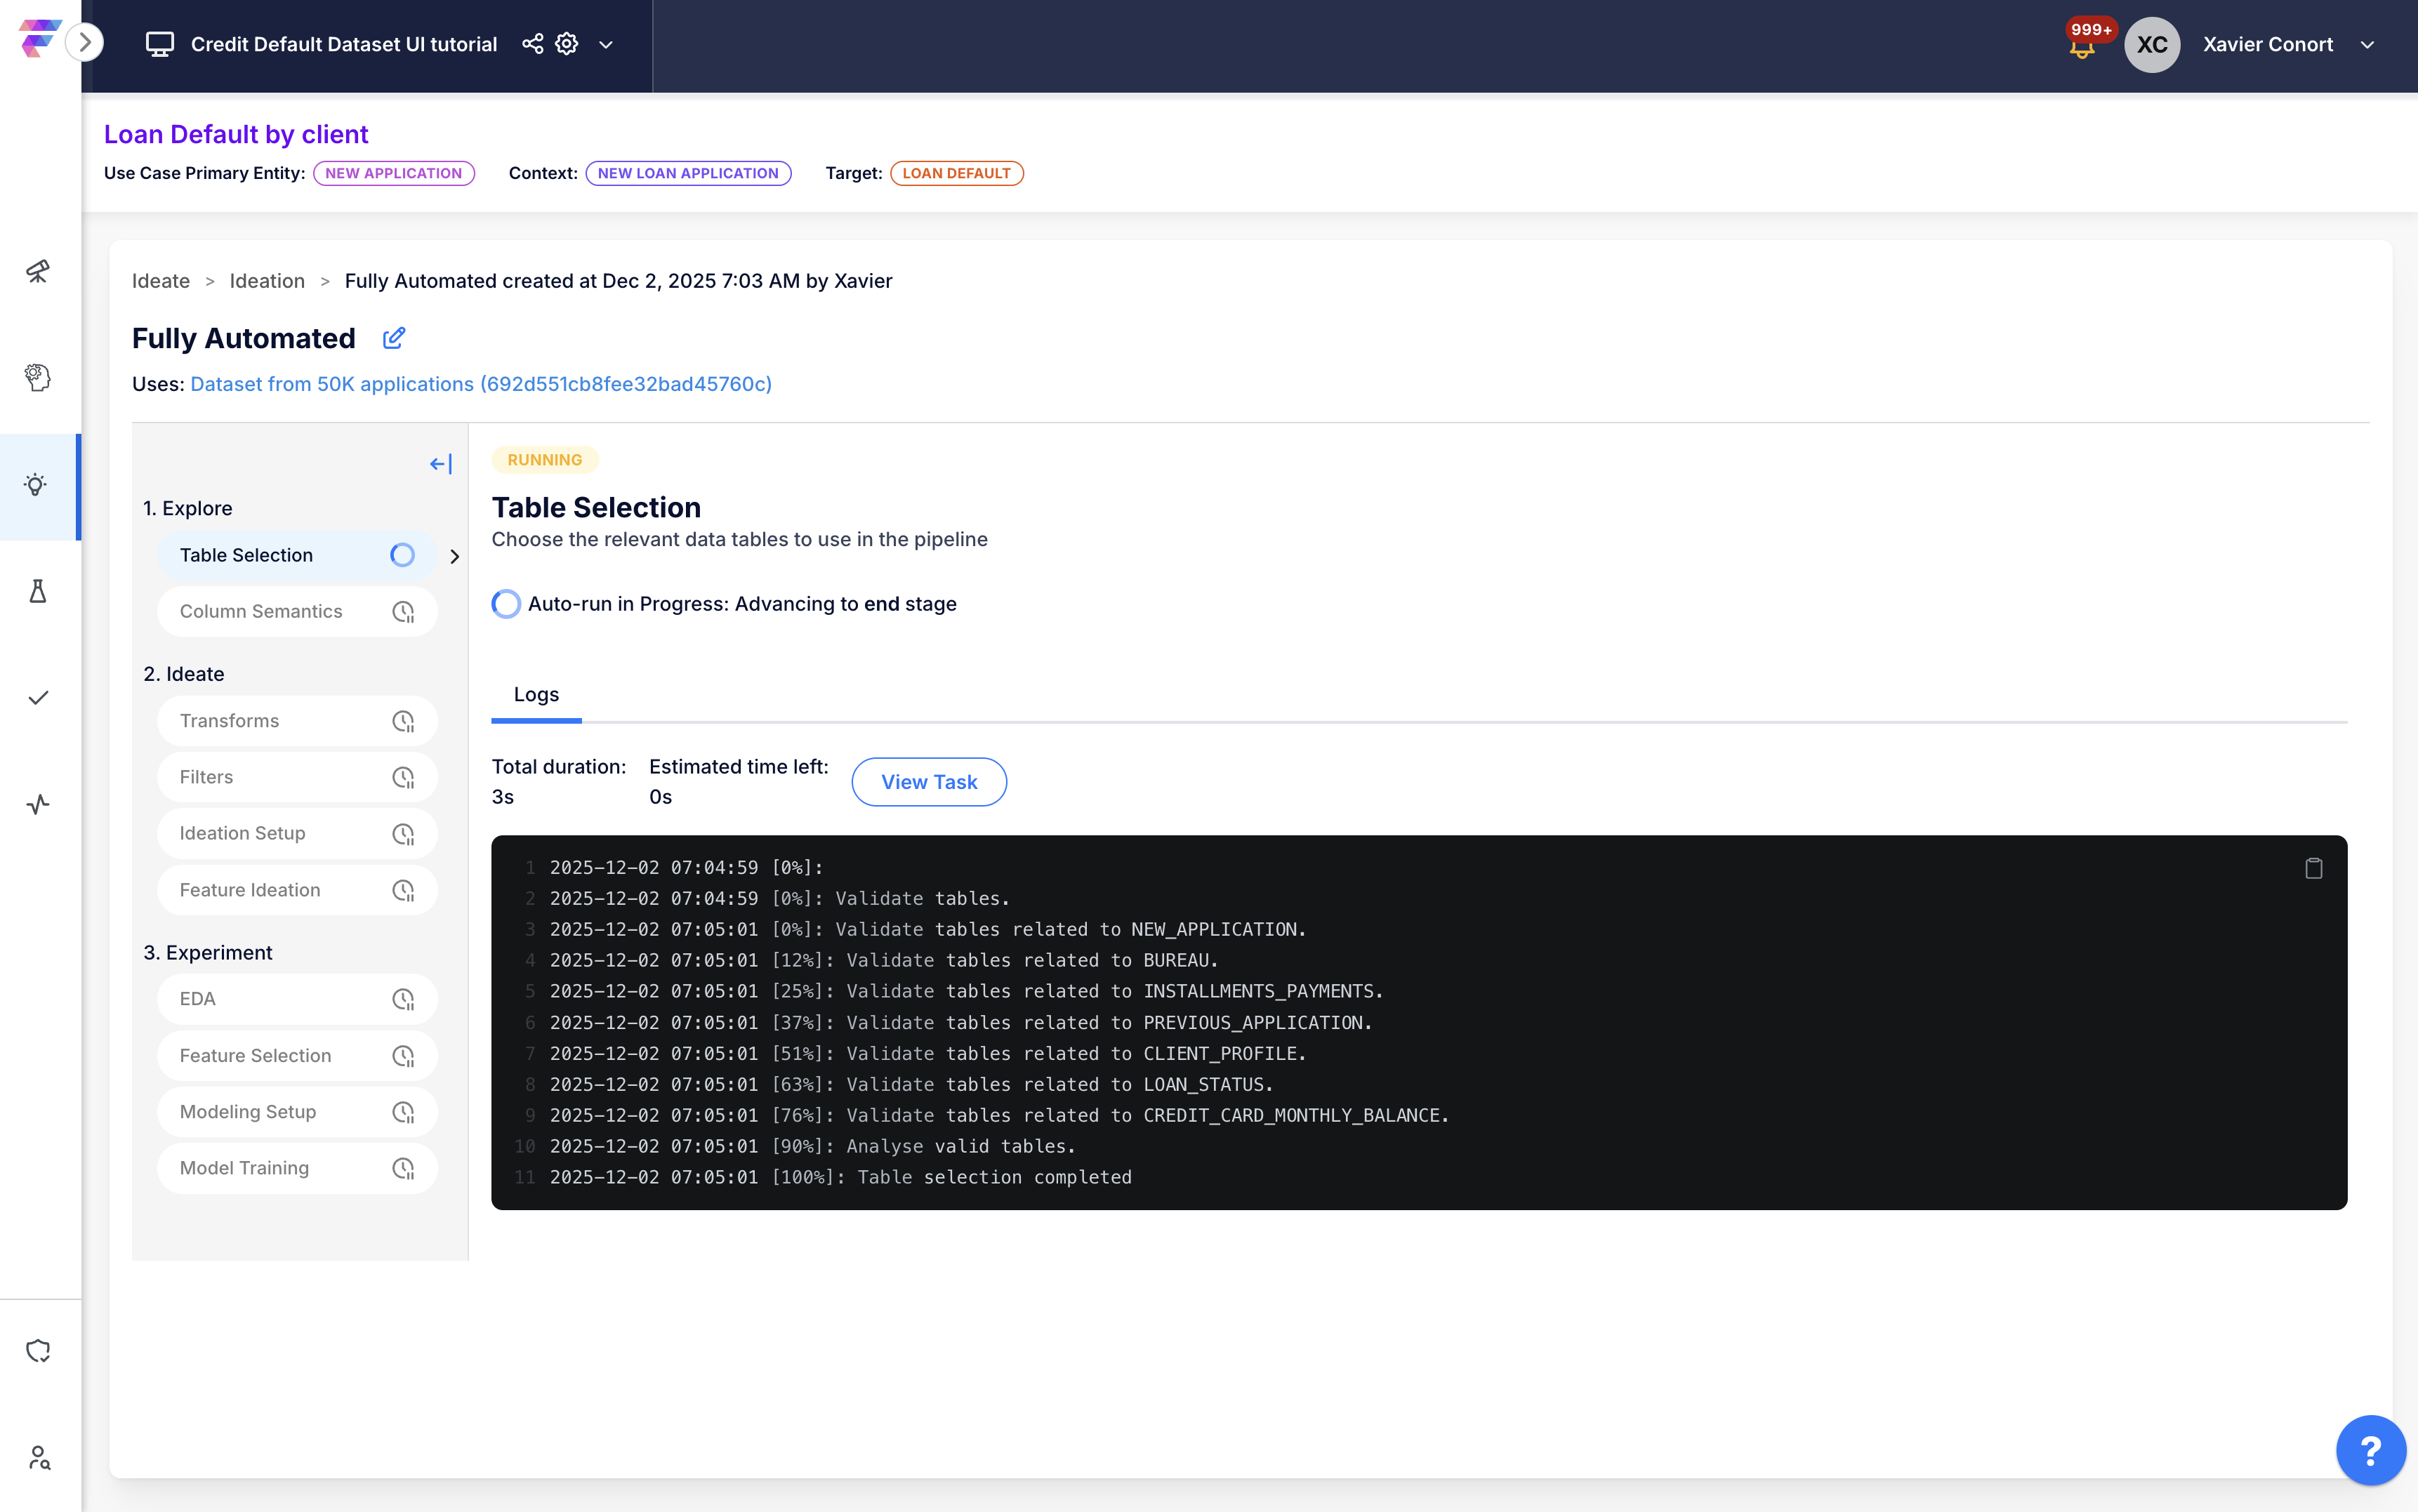This screenshot has width=2418, height=1512.
Task: Open dropdown next to catalog settings gear
Action: click(x=606, y=44)
